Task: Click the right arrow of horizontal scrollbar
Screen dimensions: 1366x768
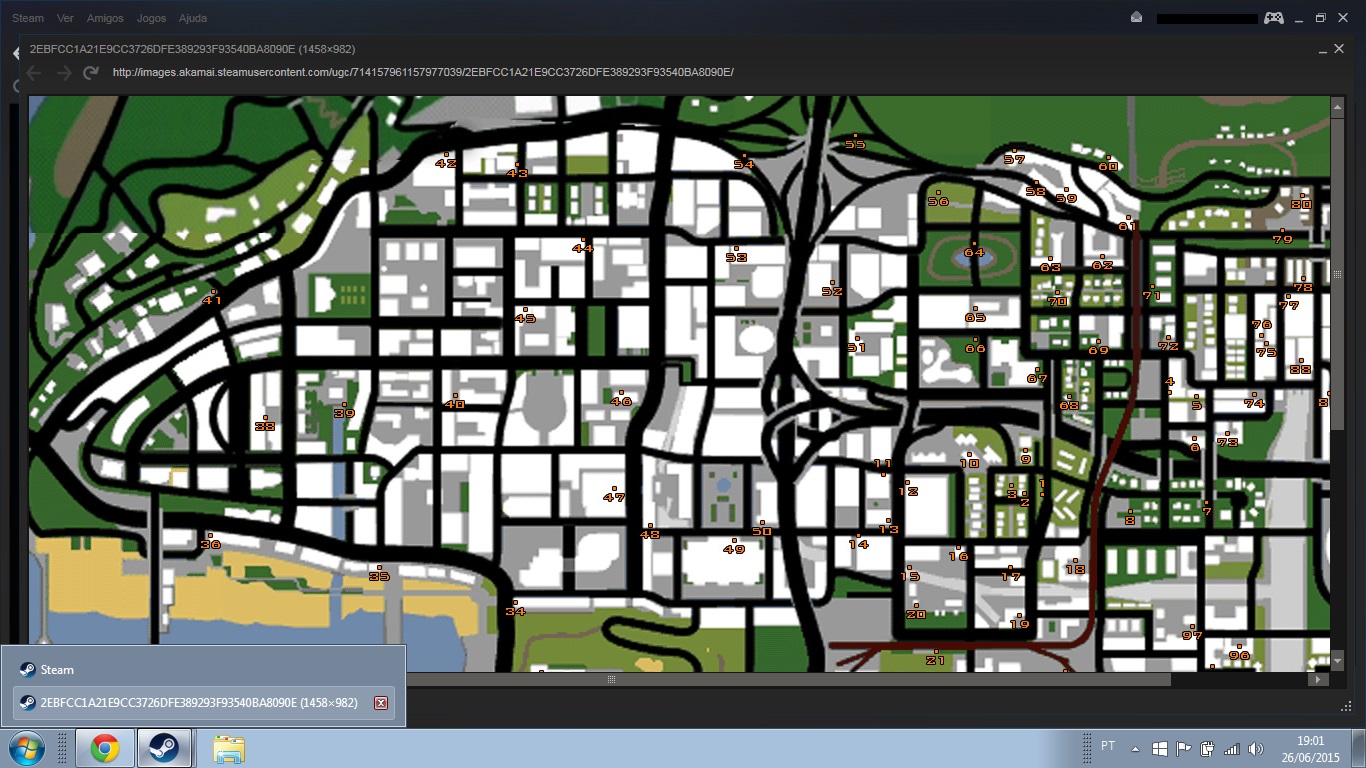Action: 1319,679
